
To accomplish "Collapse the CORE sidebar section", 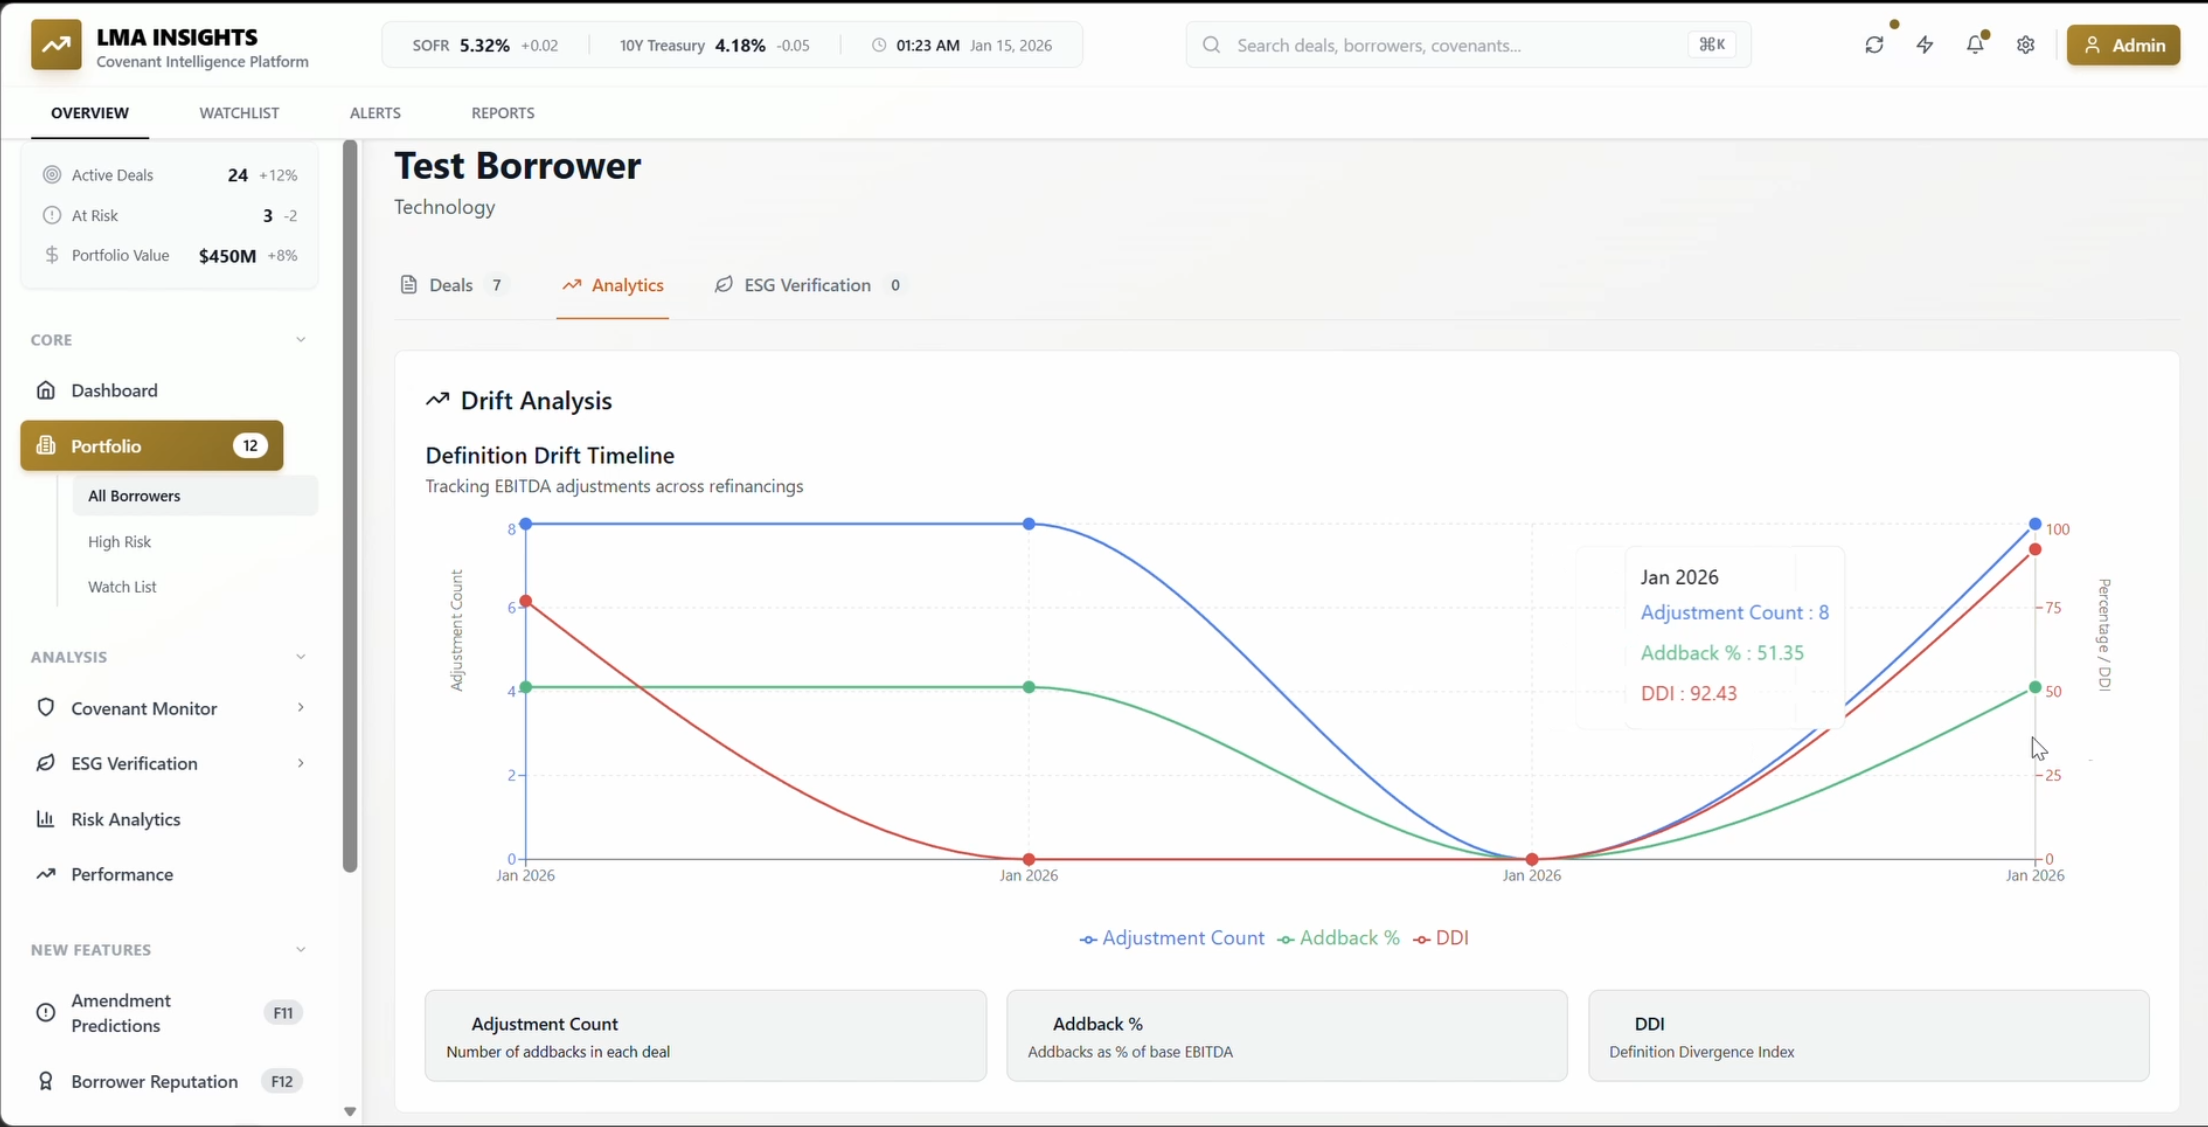I will (x=300, y=340).
